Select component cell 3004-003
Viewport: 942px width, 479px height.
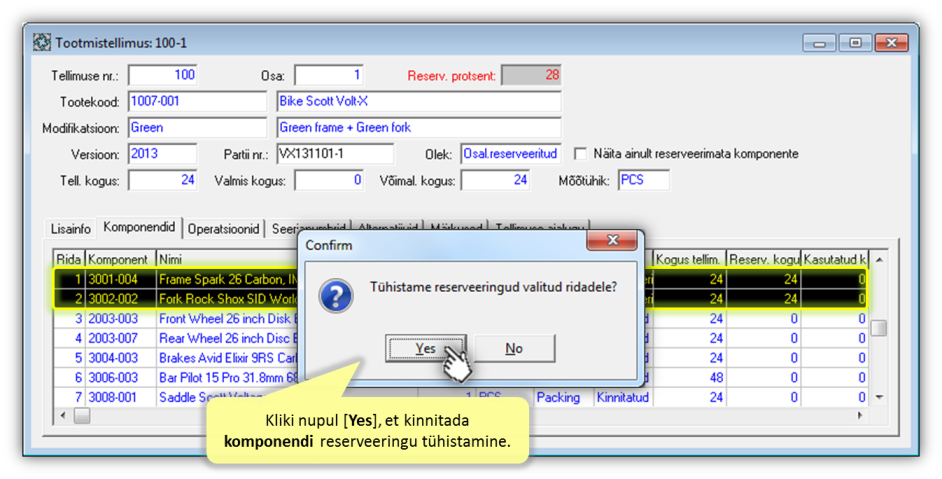(x=121, y=358)
